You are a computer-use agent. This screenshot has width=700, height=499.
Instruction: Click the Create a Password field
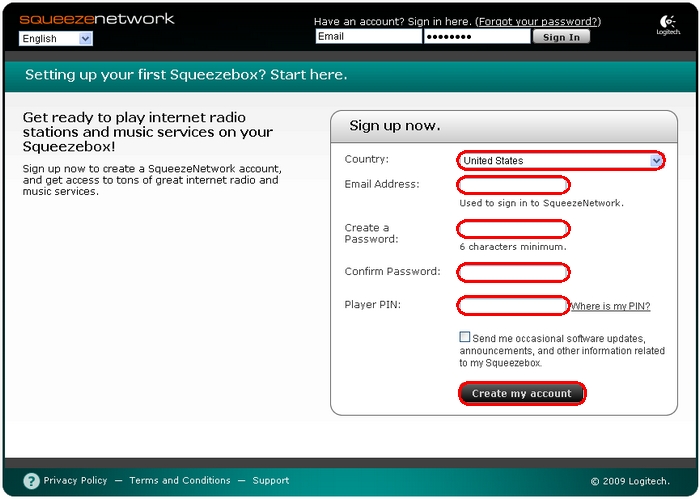pos(513,229)
